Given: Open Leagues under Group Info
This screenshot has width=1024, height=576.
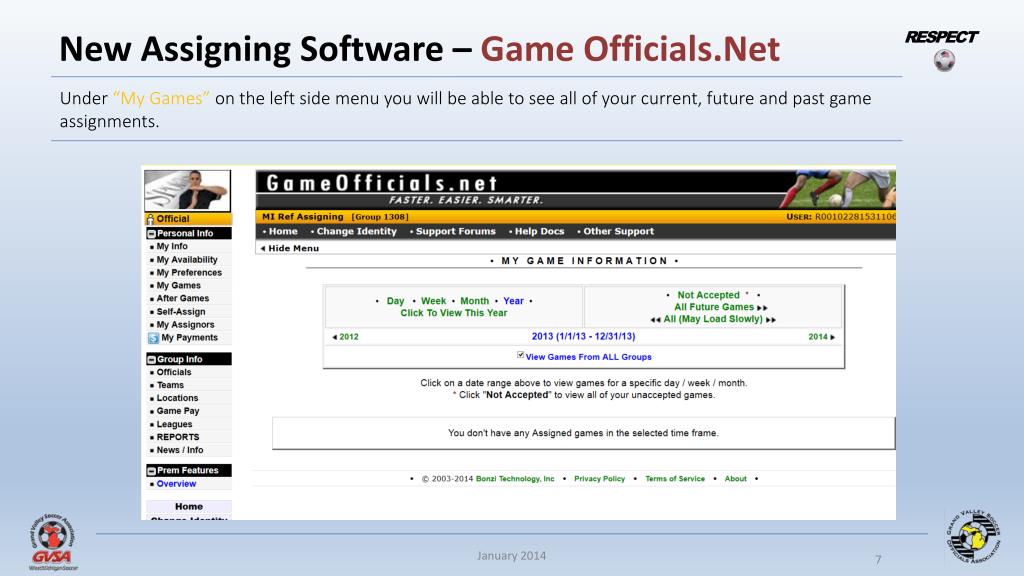Looking at the screenshot, I should coord(174,424).
